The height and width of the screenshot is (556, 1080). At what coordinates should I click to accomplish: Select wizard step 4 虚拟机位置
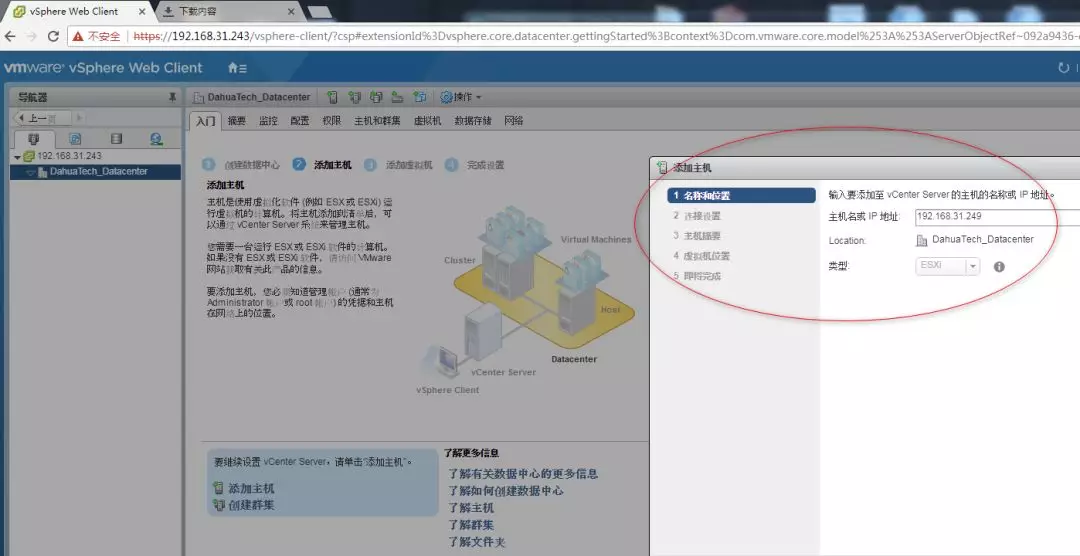point(701,256)
